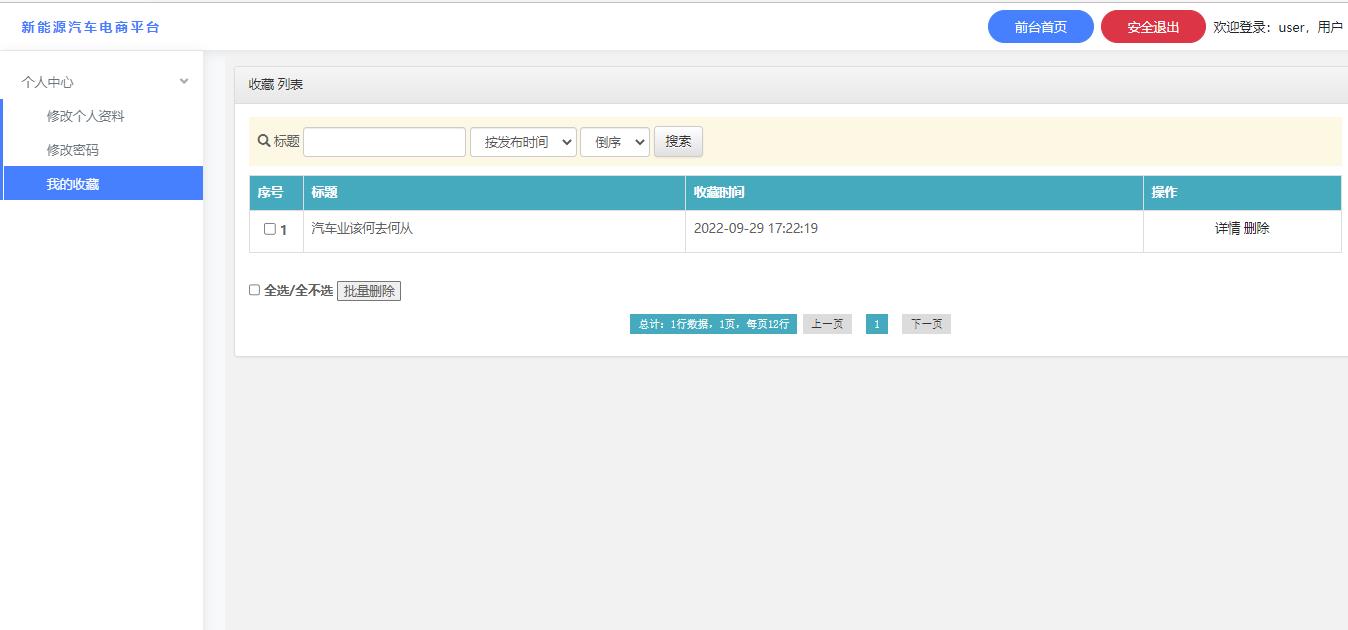This screenshot has height=630, width=1348.
Task: Click the search magnifier icon beside 标题
Action: point(264,141)
